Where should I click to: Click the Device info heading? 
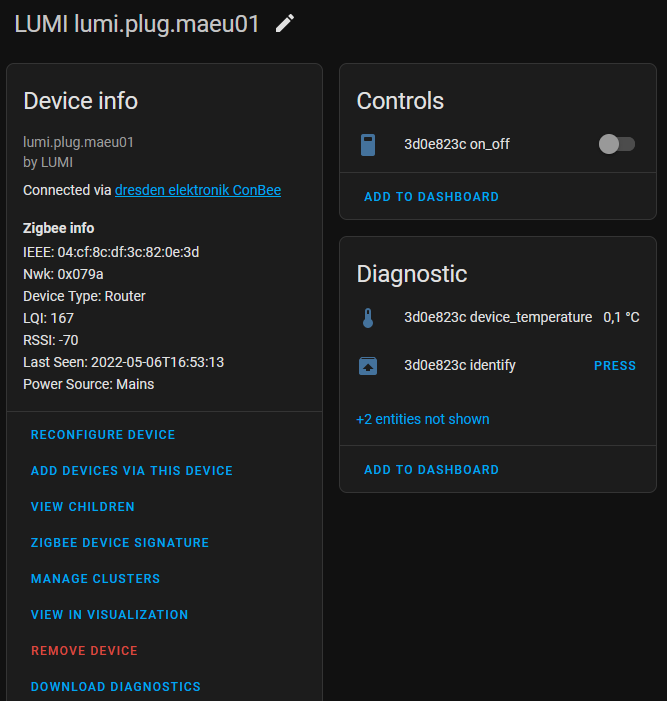(x=80, y=101)
